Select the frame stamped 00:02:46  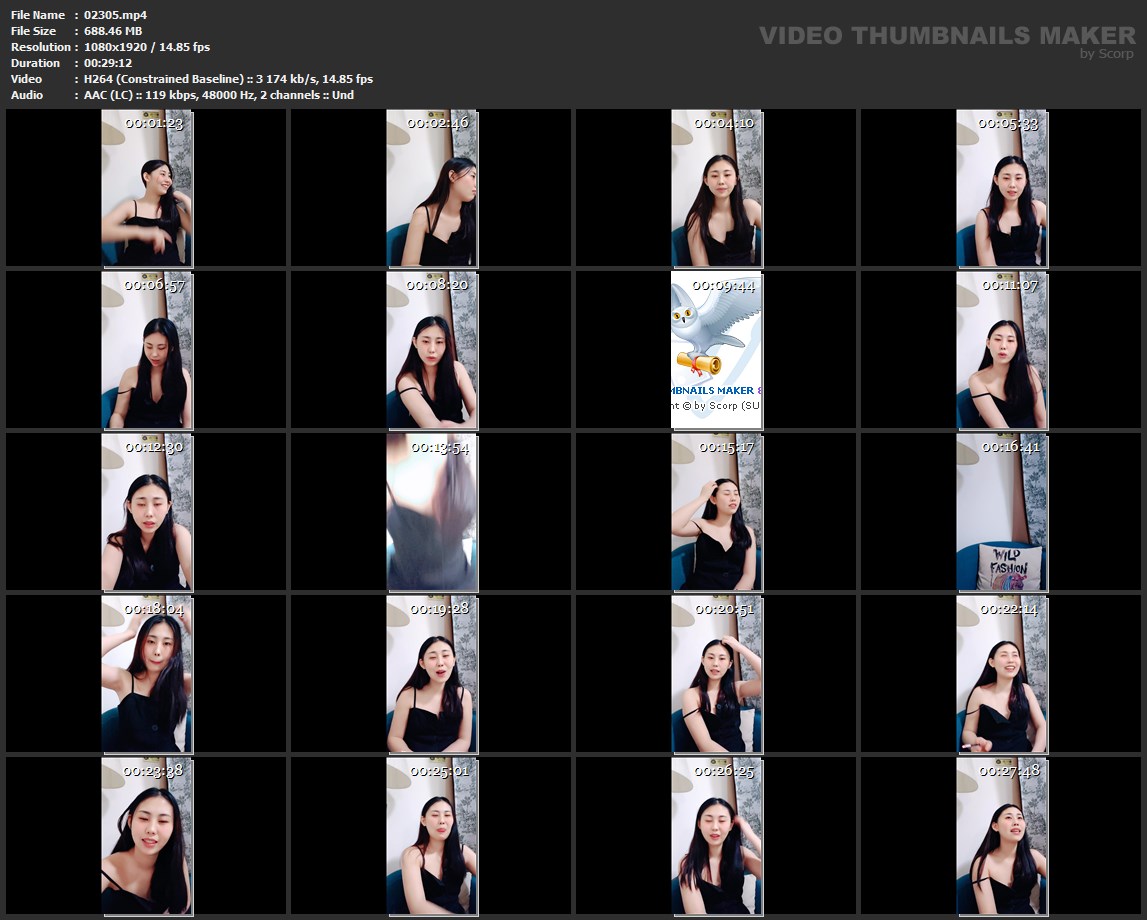431,188
